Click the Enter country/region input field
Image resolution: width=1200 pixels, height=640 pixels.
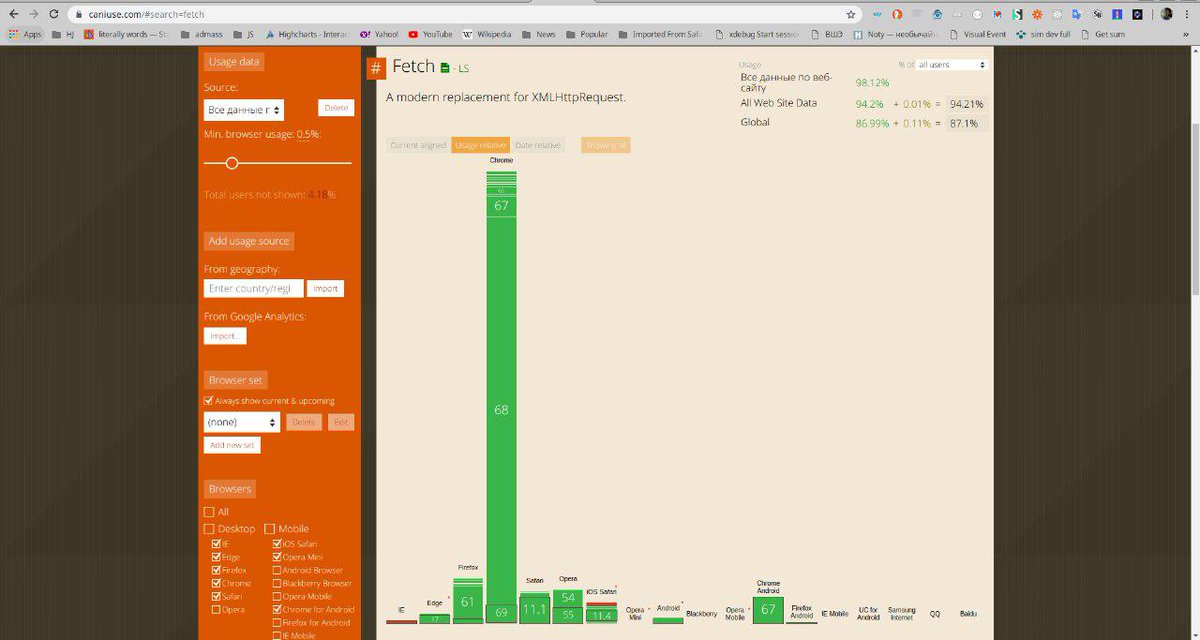point(253,288)
